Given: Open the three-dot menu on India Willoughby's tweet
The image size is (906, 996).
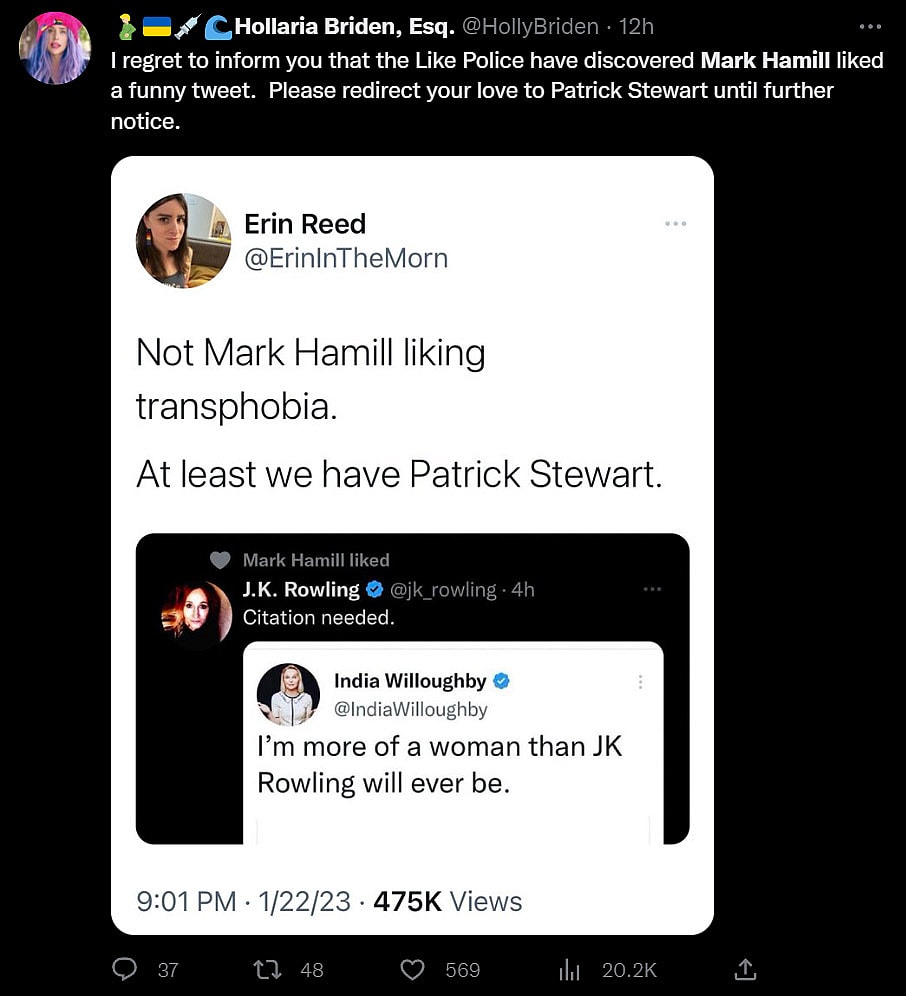Looking at the screenshot, I should tap(641, 681).
